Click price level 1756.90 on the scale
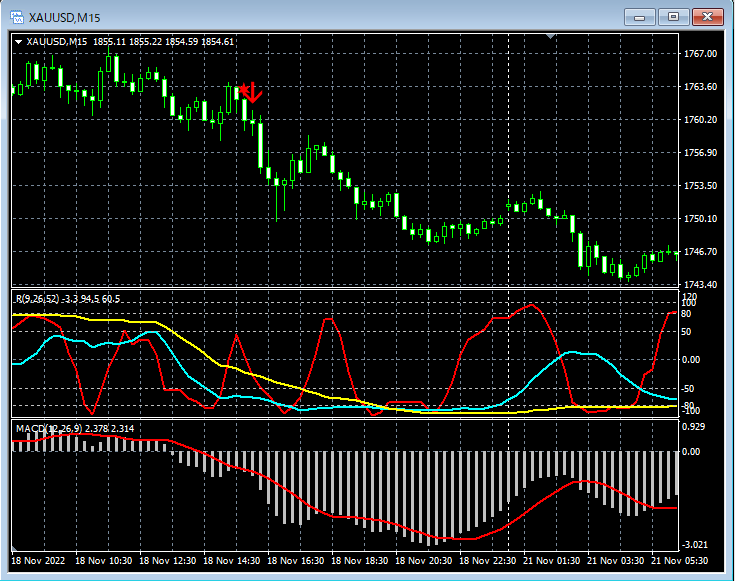Viewport: 736px width, 581px height. pyautogui.click(x=700, y=153)
